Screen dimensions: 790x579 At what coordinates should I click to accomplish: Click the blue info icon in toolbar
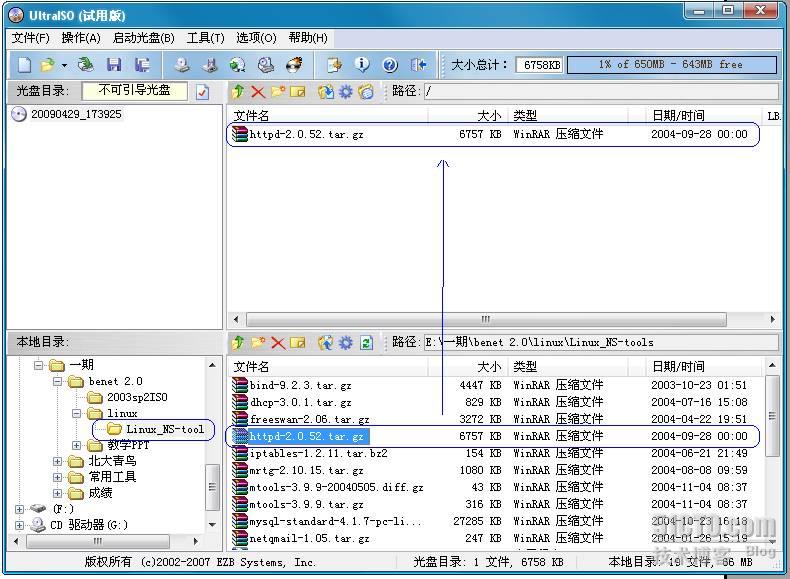362,65
